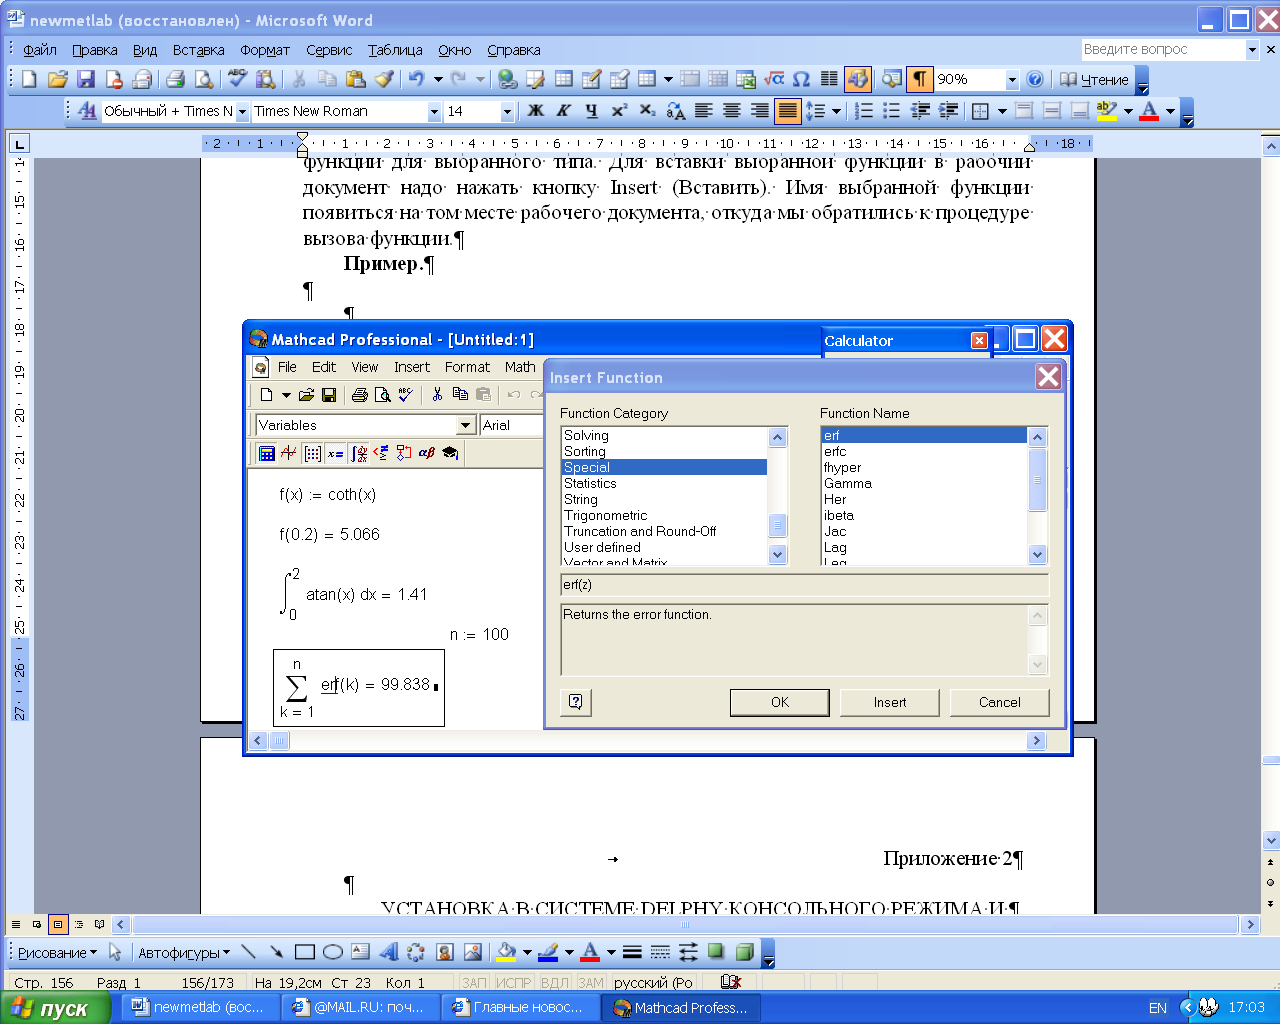Expand the undo history dropdown arrow
This screenshot has width=1280, height=1024.
(x=438, y=79)
